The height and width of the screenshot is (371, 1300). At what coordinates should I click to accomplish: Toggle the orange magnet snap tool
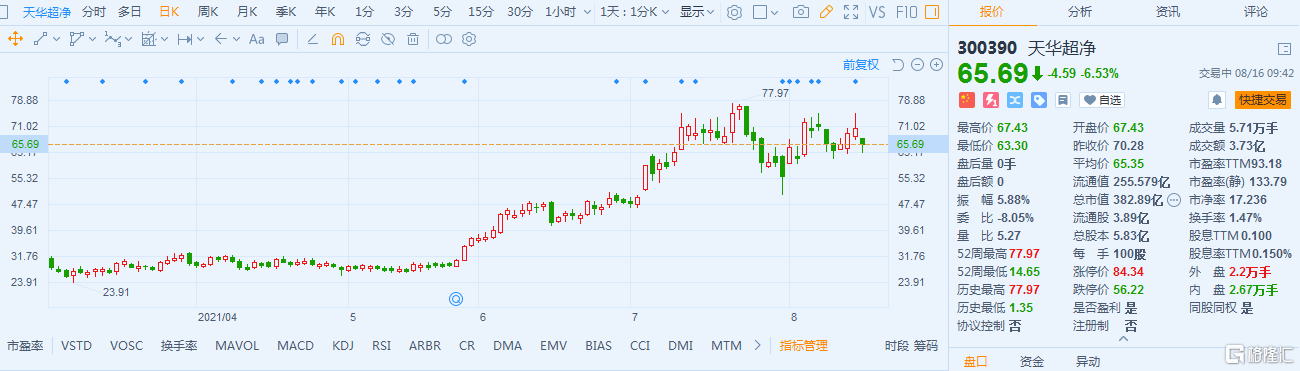click(337, 39)
